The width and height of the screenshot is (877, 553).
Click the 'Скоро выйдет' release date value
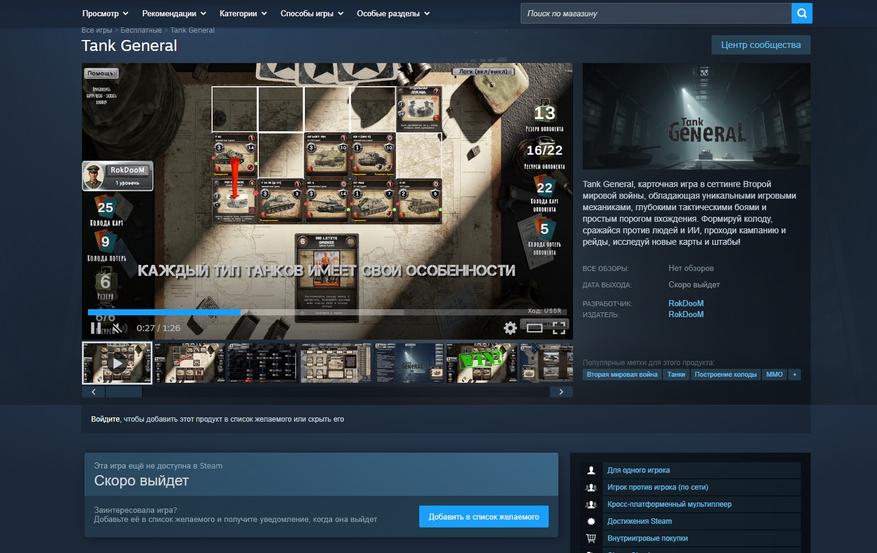694,285
